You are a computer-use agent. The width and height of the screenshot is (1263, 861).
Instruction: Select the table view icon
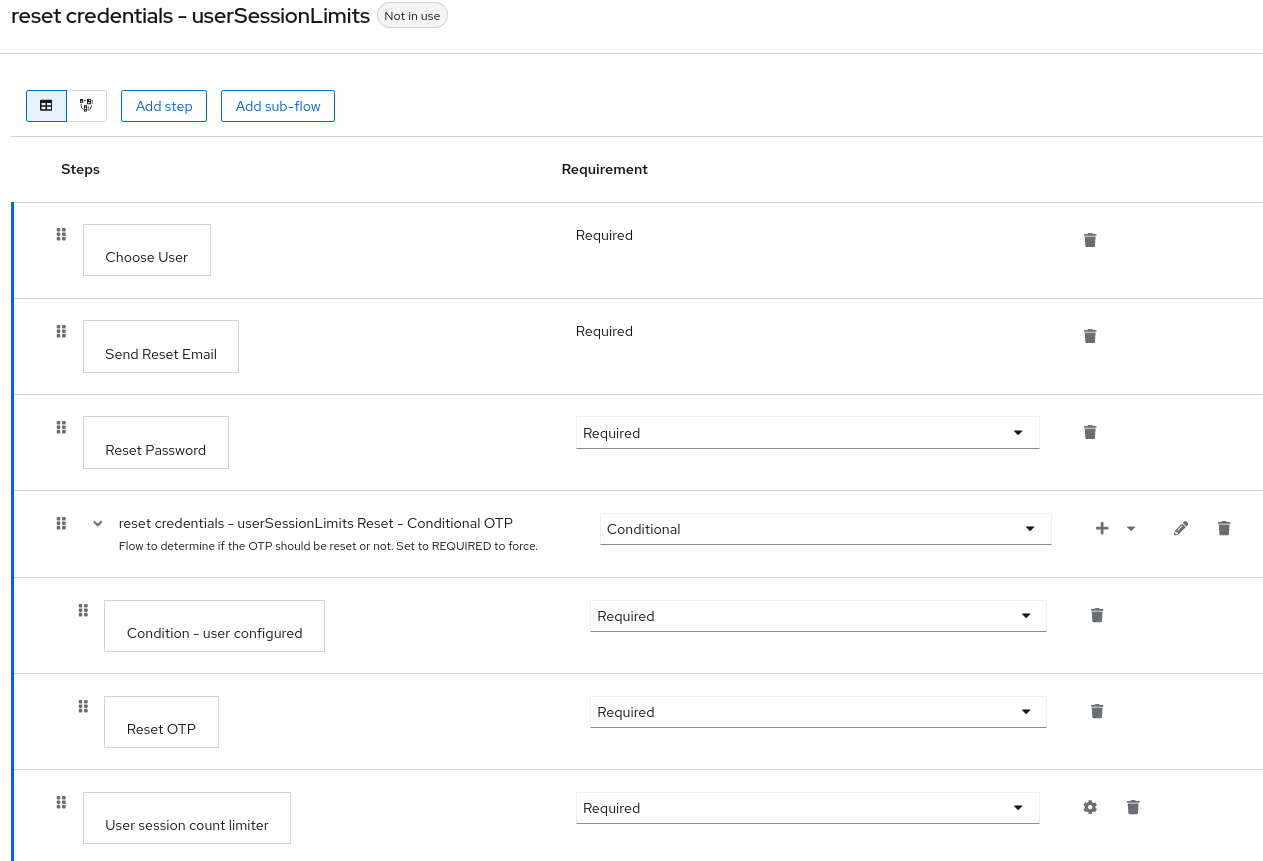pos(46,105)
